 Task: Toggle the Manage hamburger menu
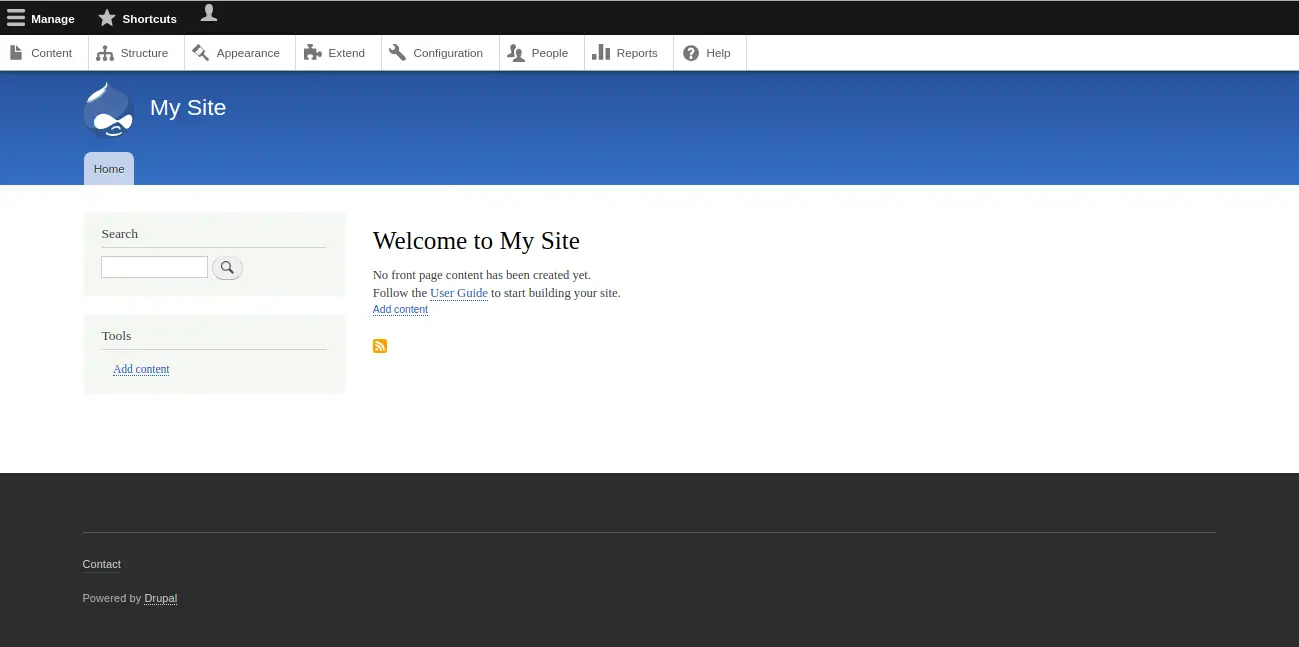[x=41, y=18]
